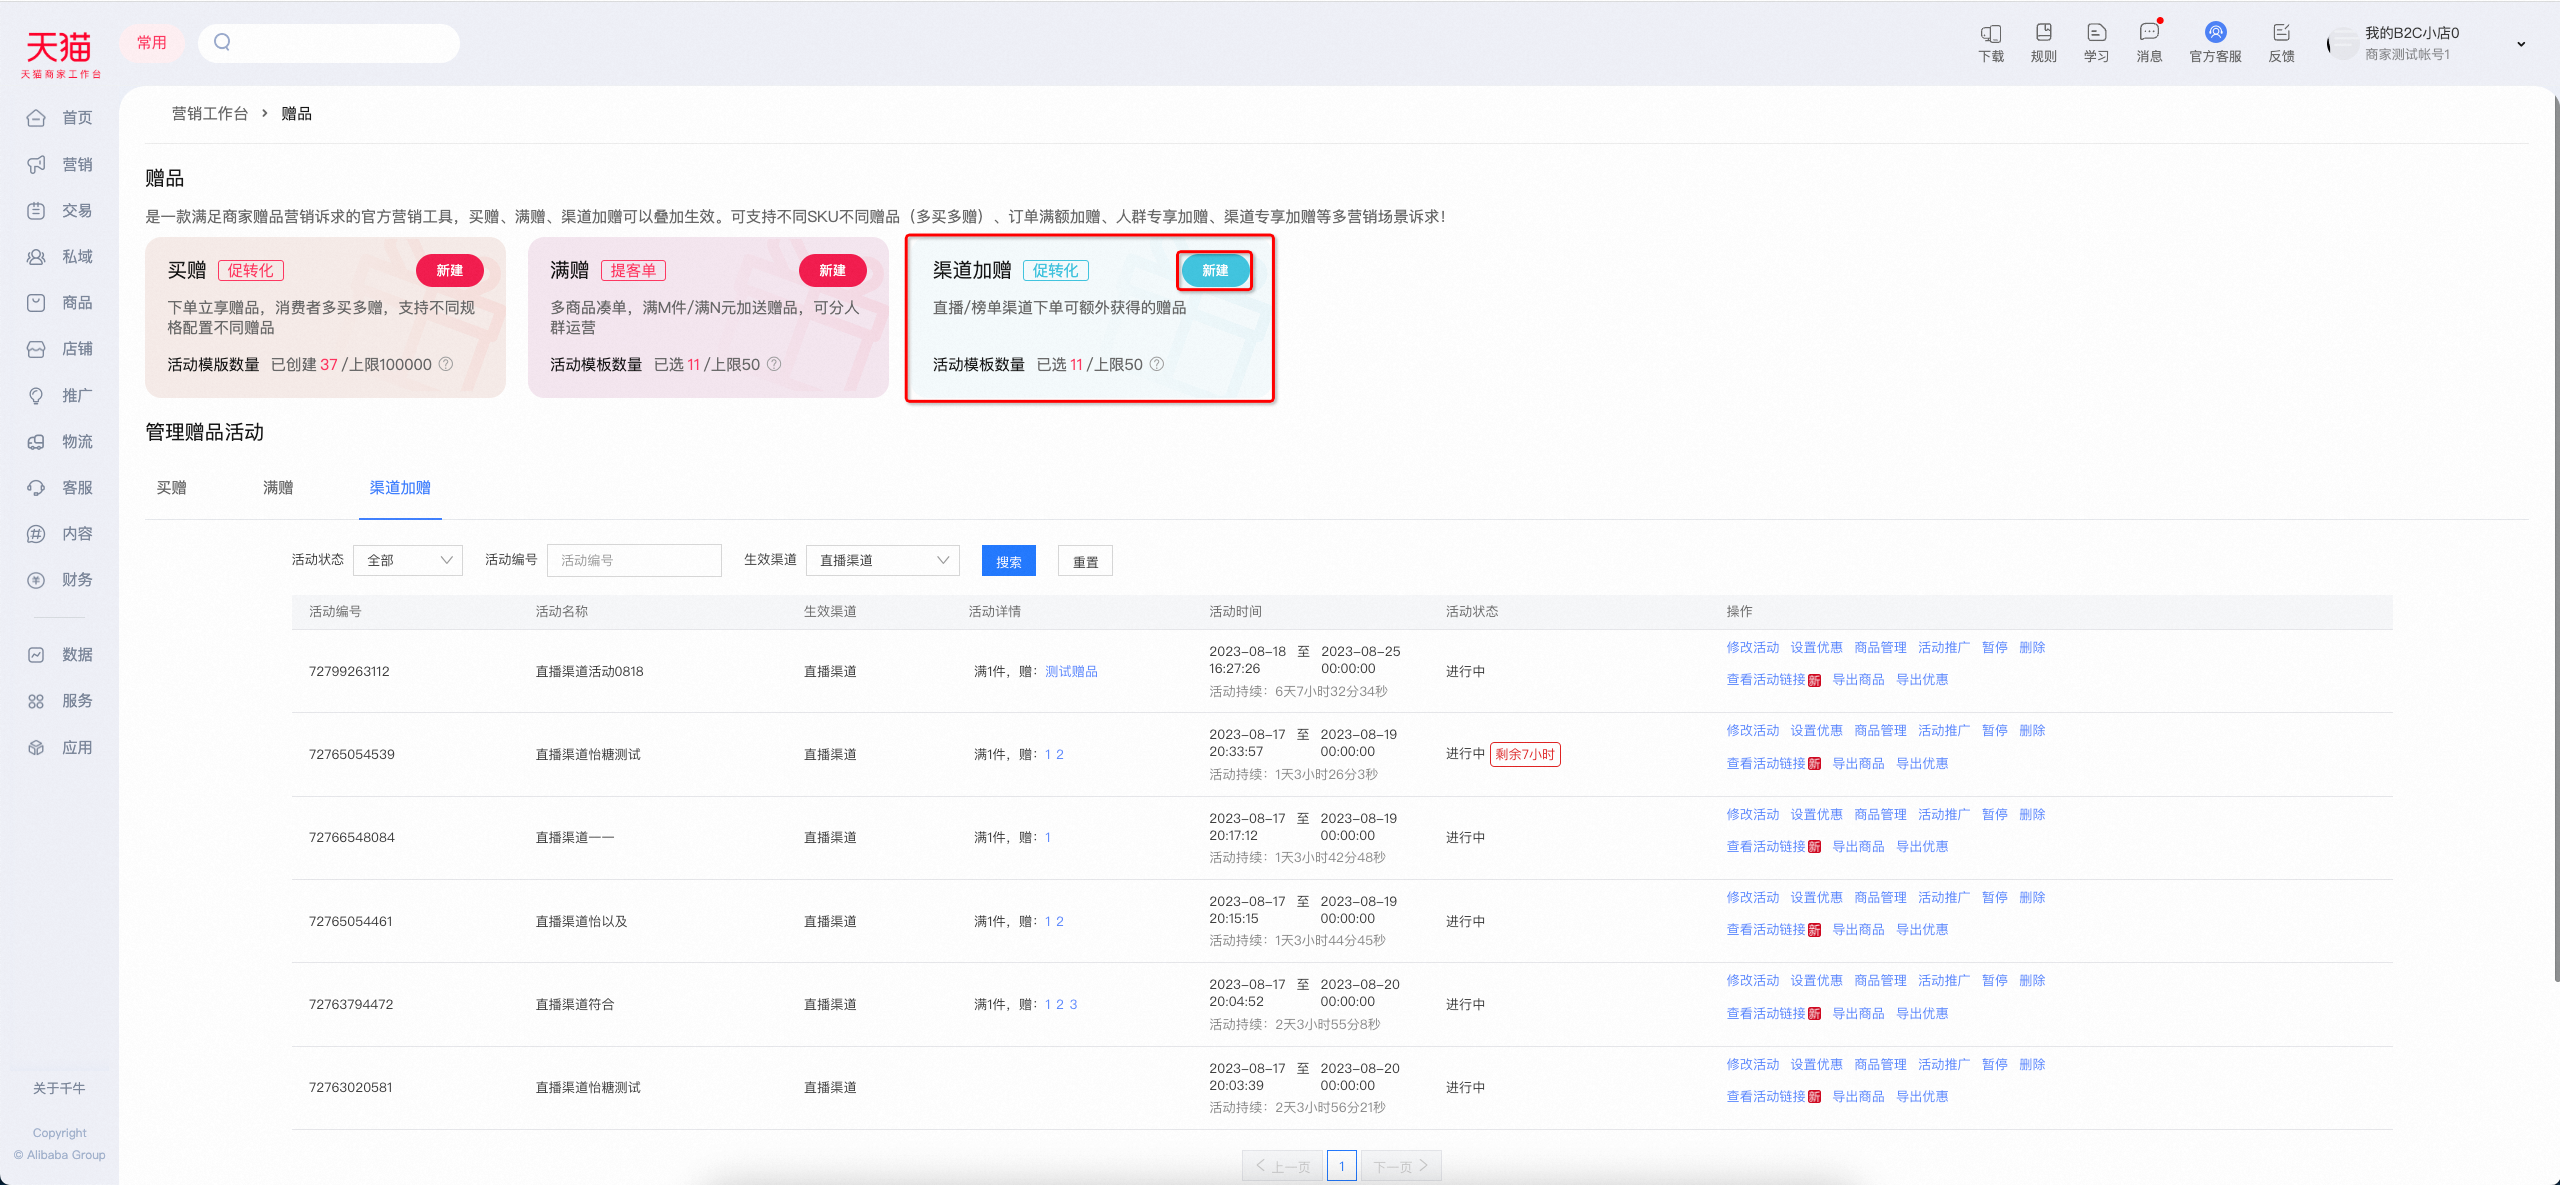Open 数据 in the sidebar

pyautogui.click(x=60, y=654)
